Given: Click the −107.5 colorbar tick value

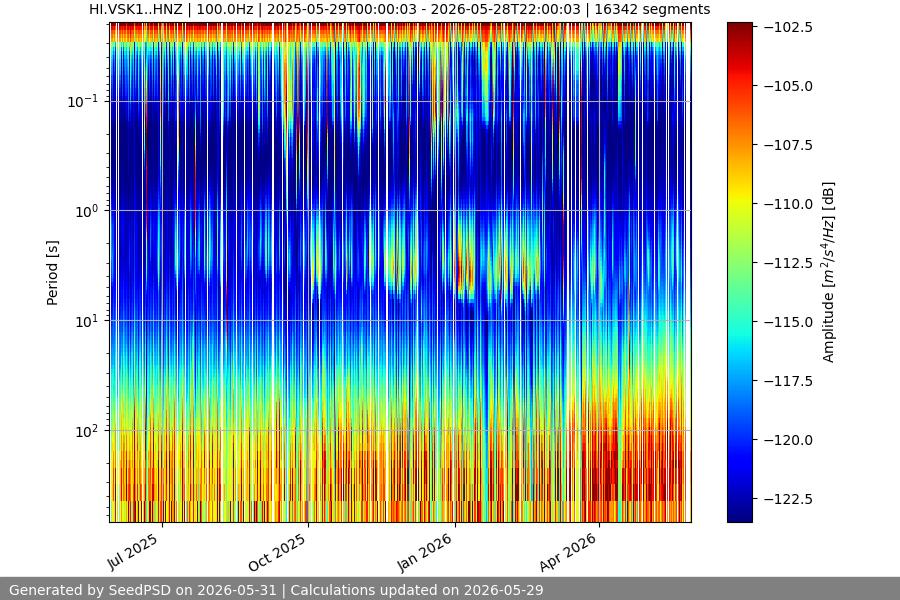Looking at the screenshot, I should pos(789,145).
